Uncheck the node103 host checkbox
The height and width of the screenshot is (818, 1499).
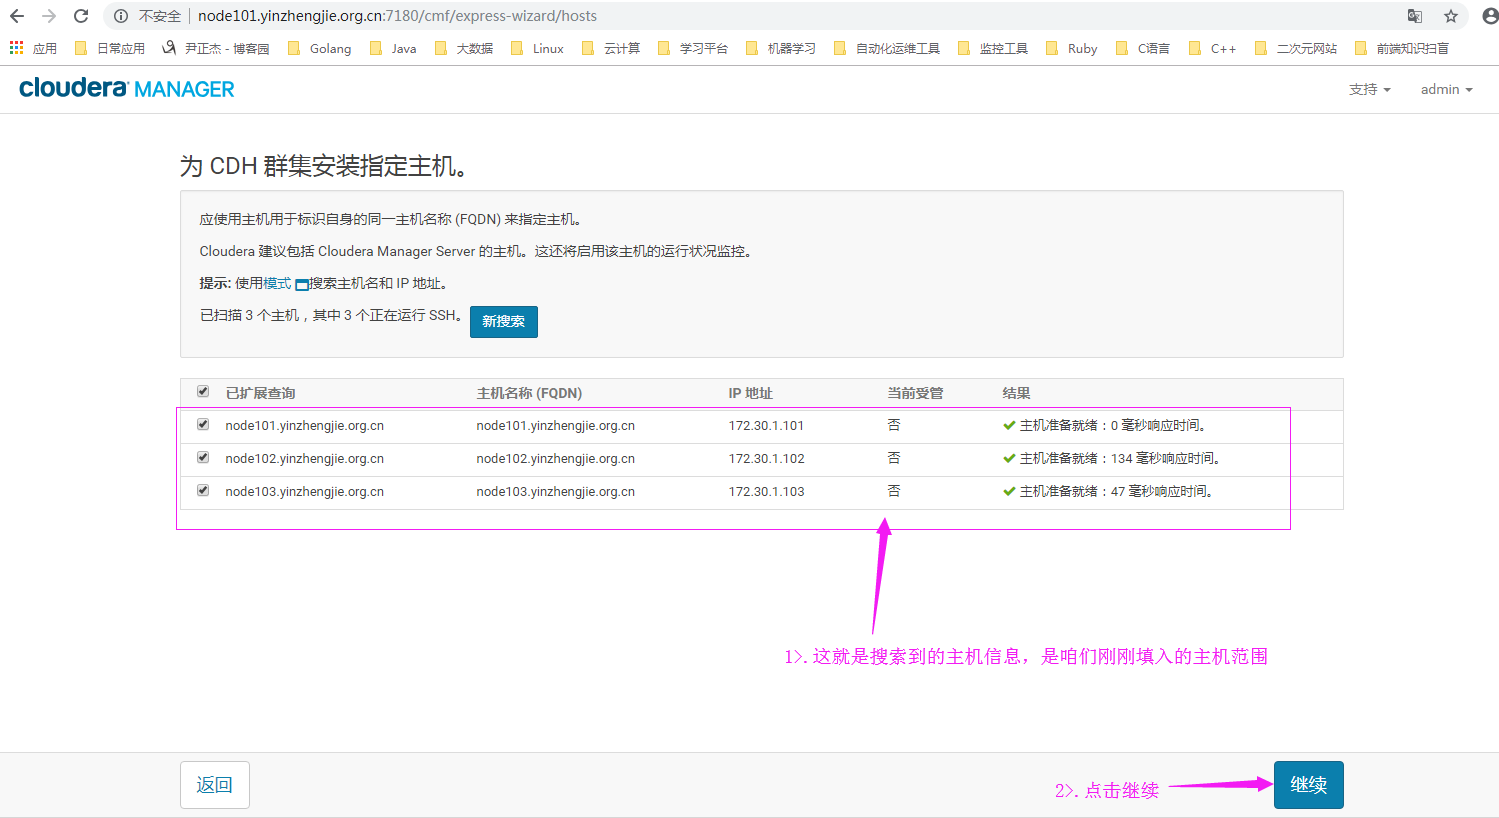203,490
